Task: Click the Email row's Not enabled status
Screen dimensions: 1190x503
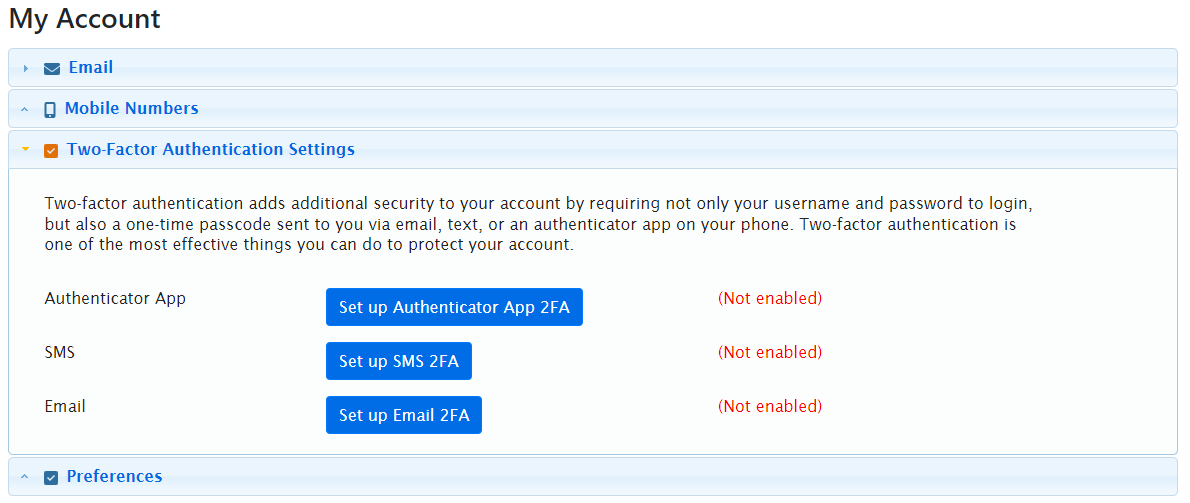Action: click(770, 407)
